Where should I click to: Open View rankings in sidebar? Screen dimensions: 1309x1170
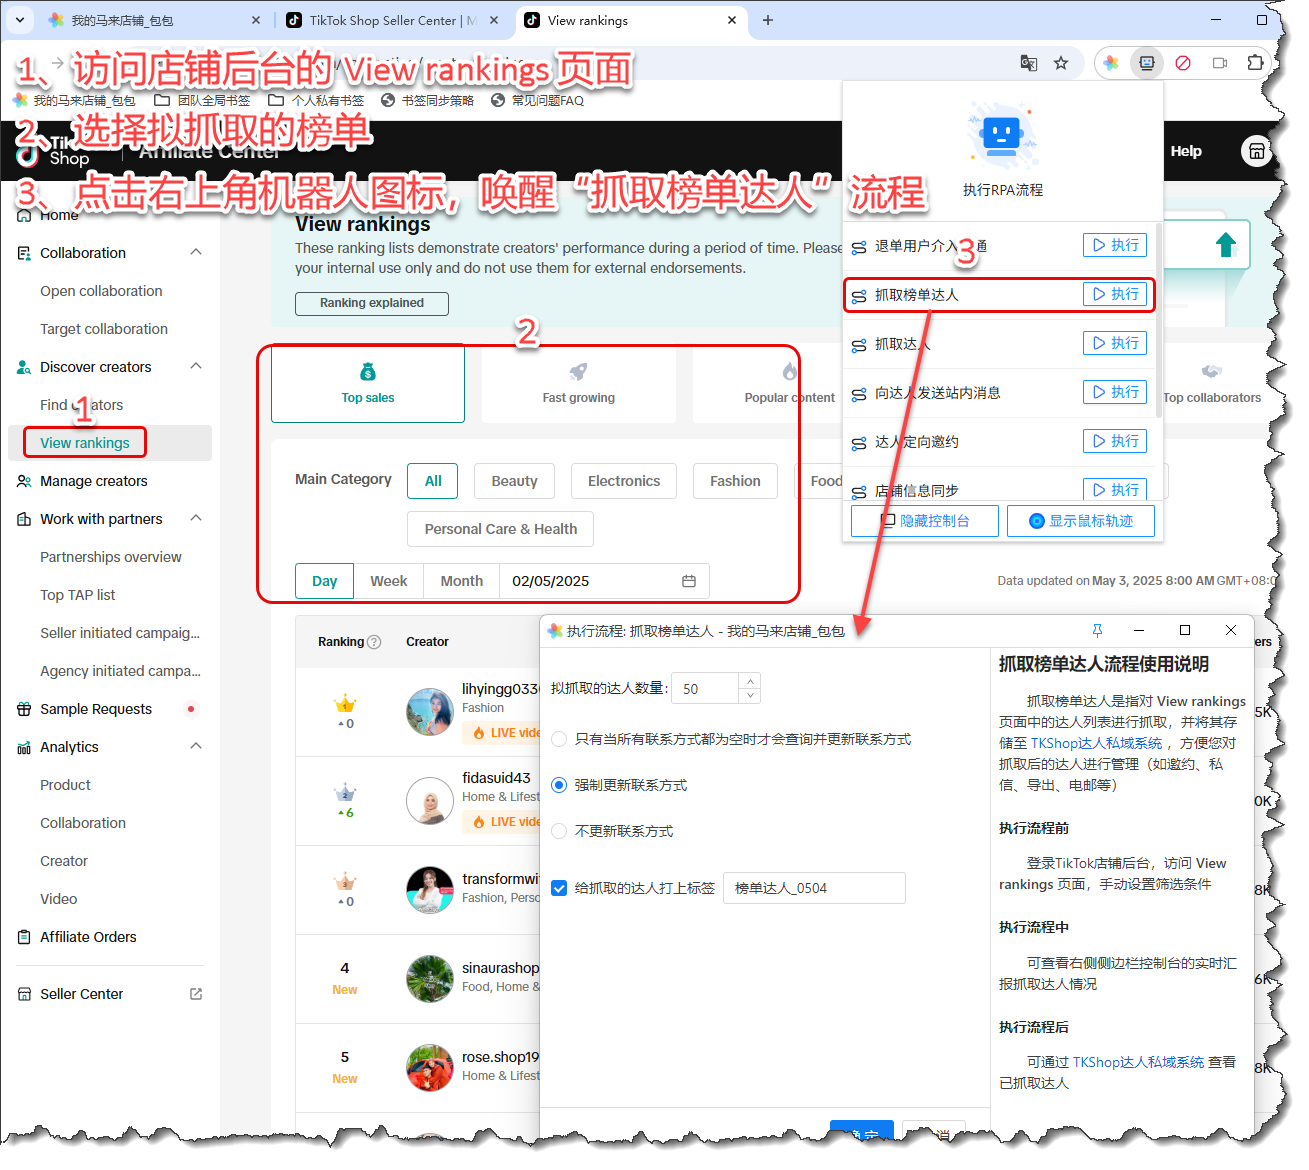(85, 443)
